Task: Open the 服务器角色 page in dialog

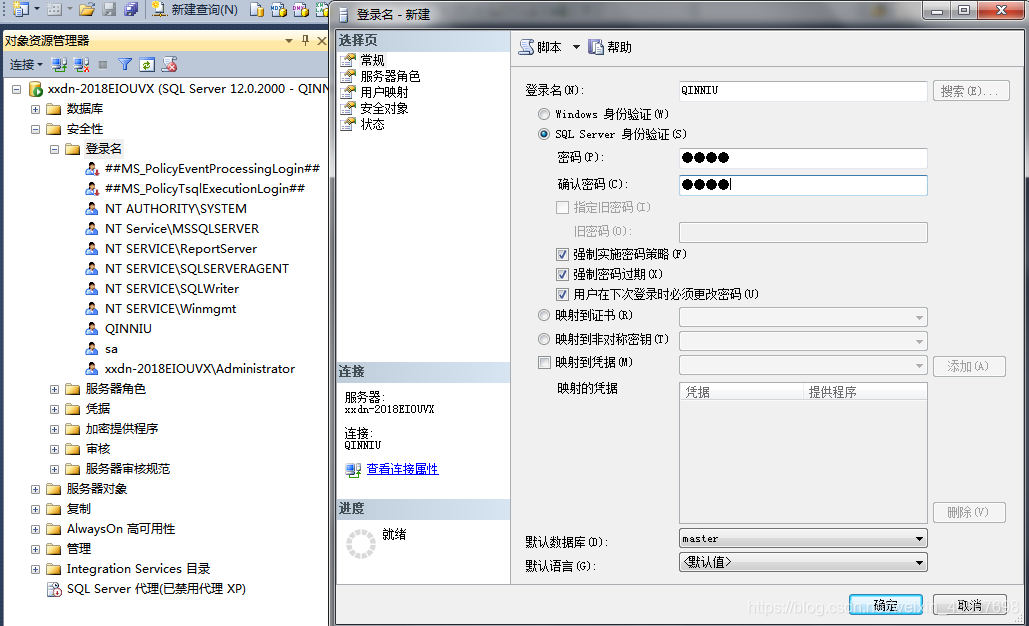Action: (x=390, y=76)
